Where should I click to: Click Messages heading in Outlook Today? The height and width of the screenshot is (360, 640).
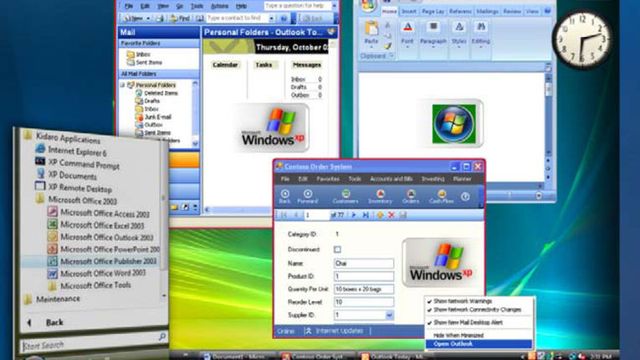coord(307,65)
